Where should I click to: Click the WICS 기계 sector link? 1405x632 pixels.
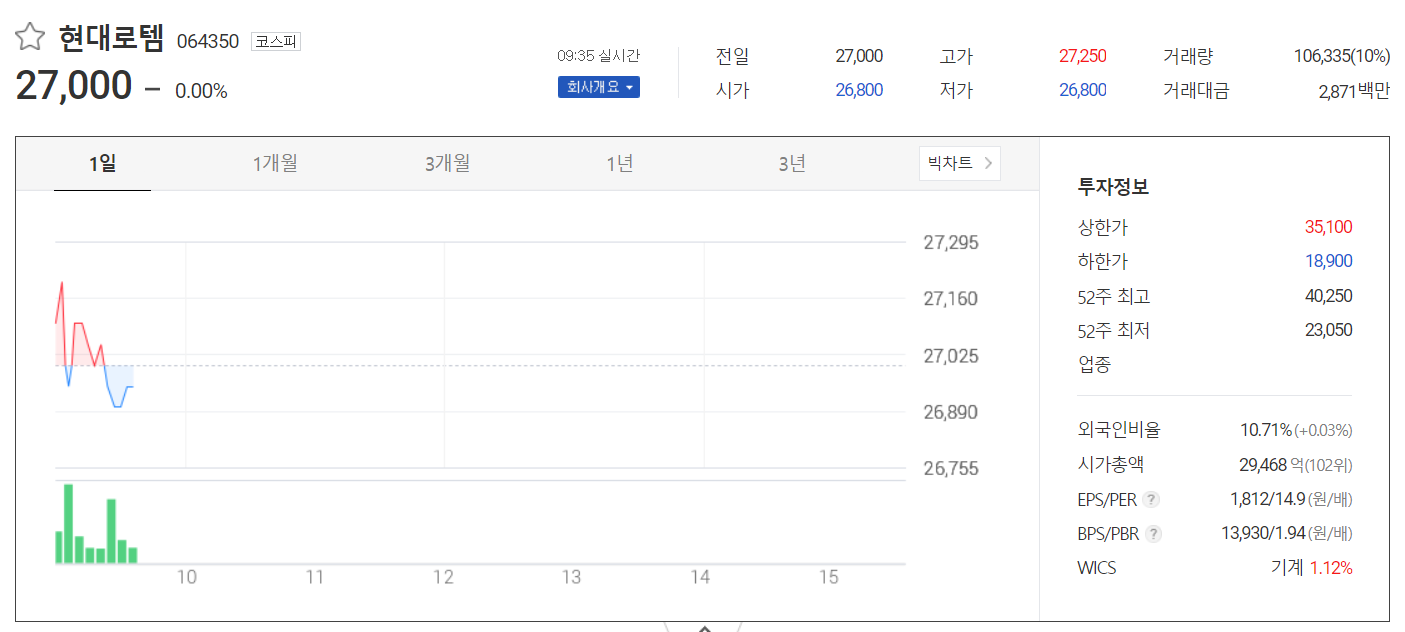coord(1287,568)
